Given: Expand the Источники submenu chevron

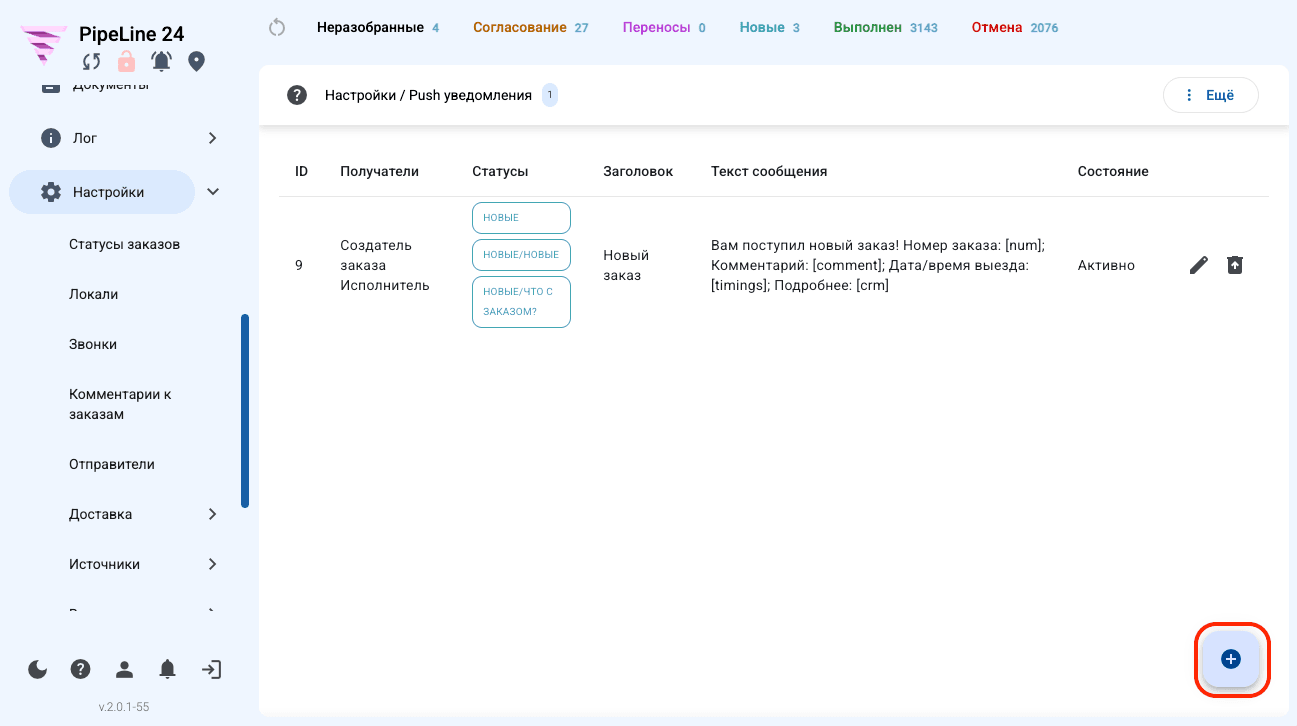Looking at the screenshot, I should [x=212, y=564].
